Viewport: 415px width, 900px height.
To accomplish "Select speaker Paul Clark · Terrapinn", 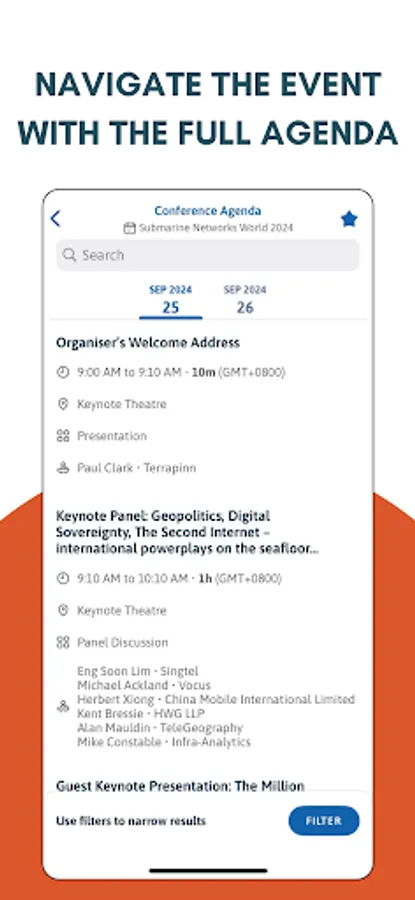I will coord(137,468).
